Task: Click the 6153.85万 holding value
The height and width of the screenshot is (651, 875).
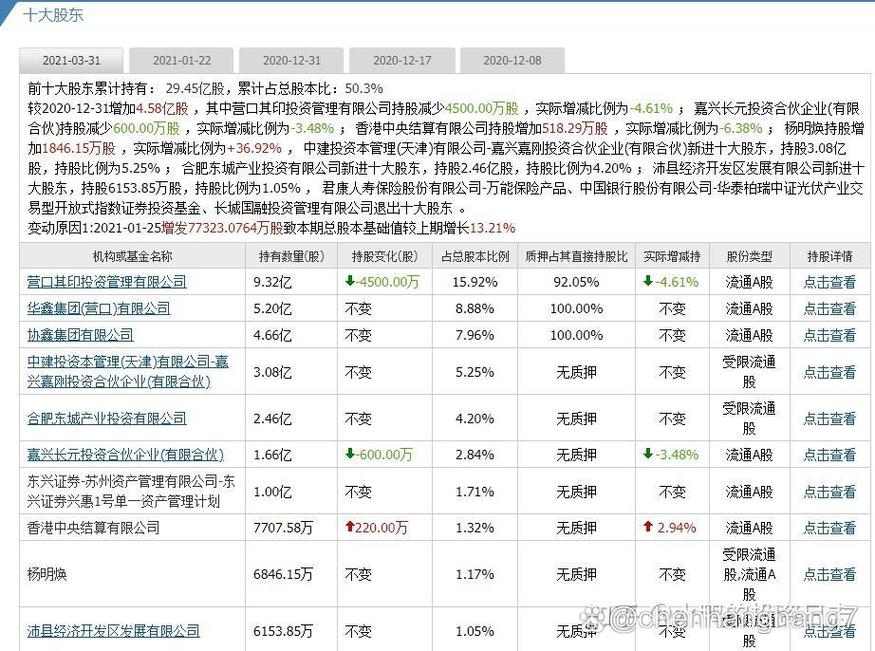Action: coord(283,631)
